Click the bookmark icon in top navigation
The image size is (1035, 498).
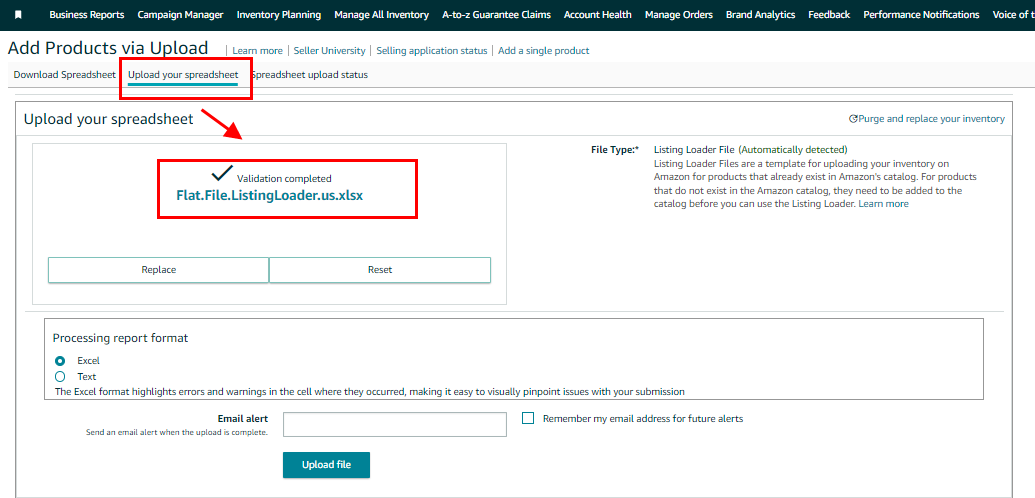tap(18, 15)
